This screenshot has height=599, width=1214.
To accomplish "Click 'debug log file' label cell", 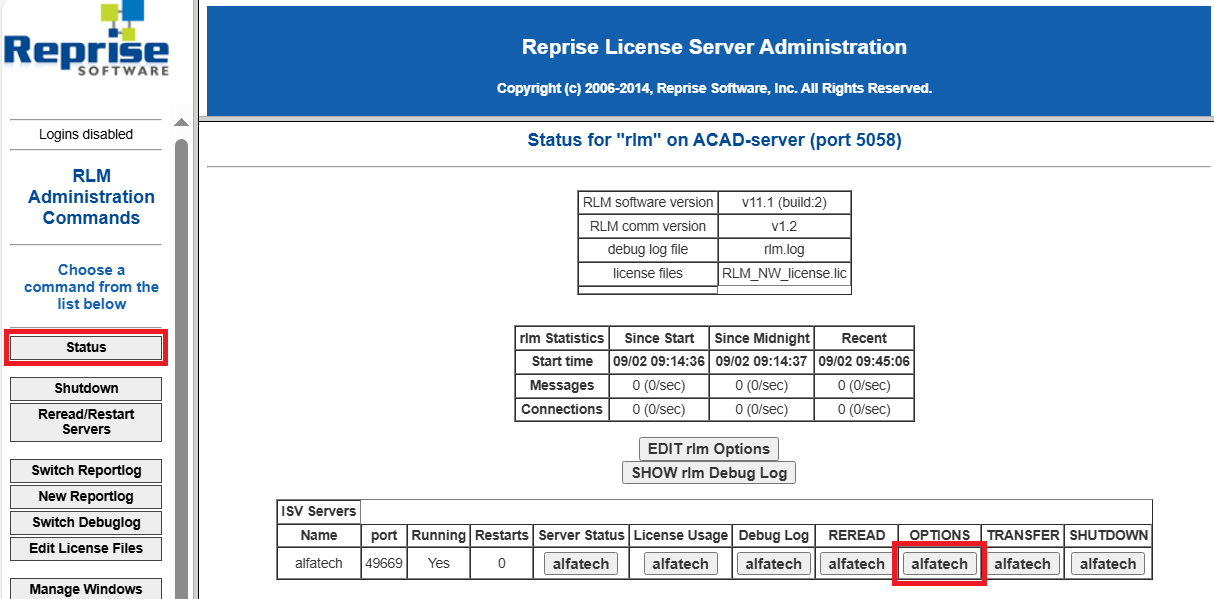I will 648,250.
